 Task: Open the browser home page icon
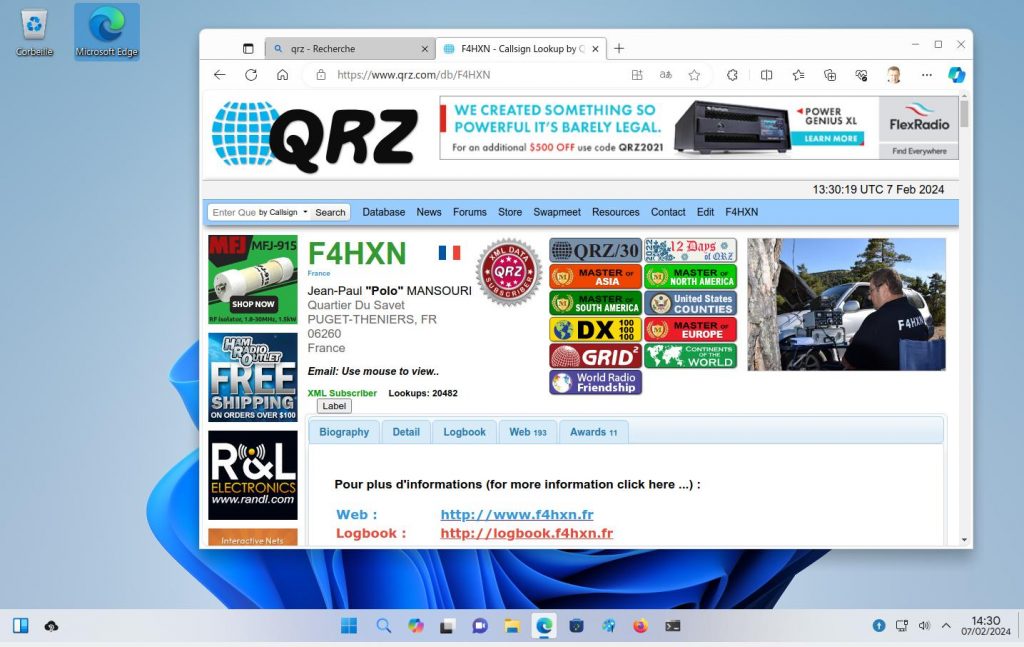[x=282, y=75]
